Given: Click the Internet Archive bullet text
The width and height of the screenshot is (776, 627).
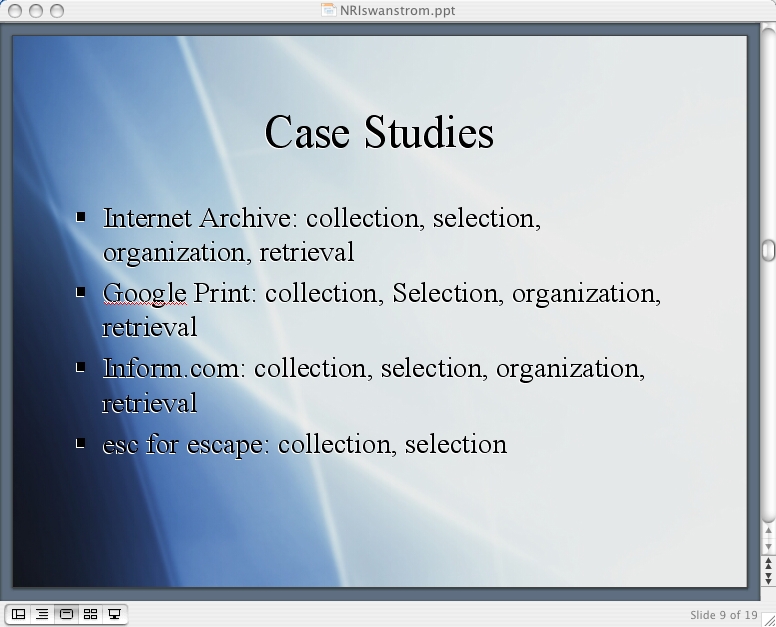Looking at the screenshot, I should tap(322, 235).
